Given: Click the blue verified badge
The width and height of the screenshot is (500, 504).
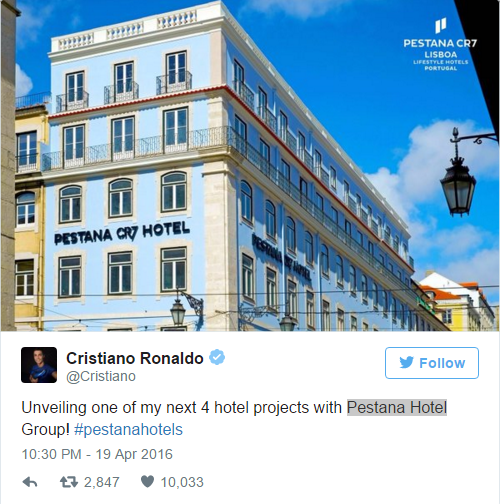Looking at the screenshot, I should 217,357.
